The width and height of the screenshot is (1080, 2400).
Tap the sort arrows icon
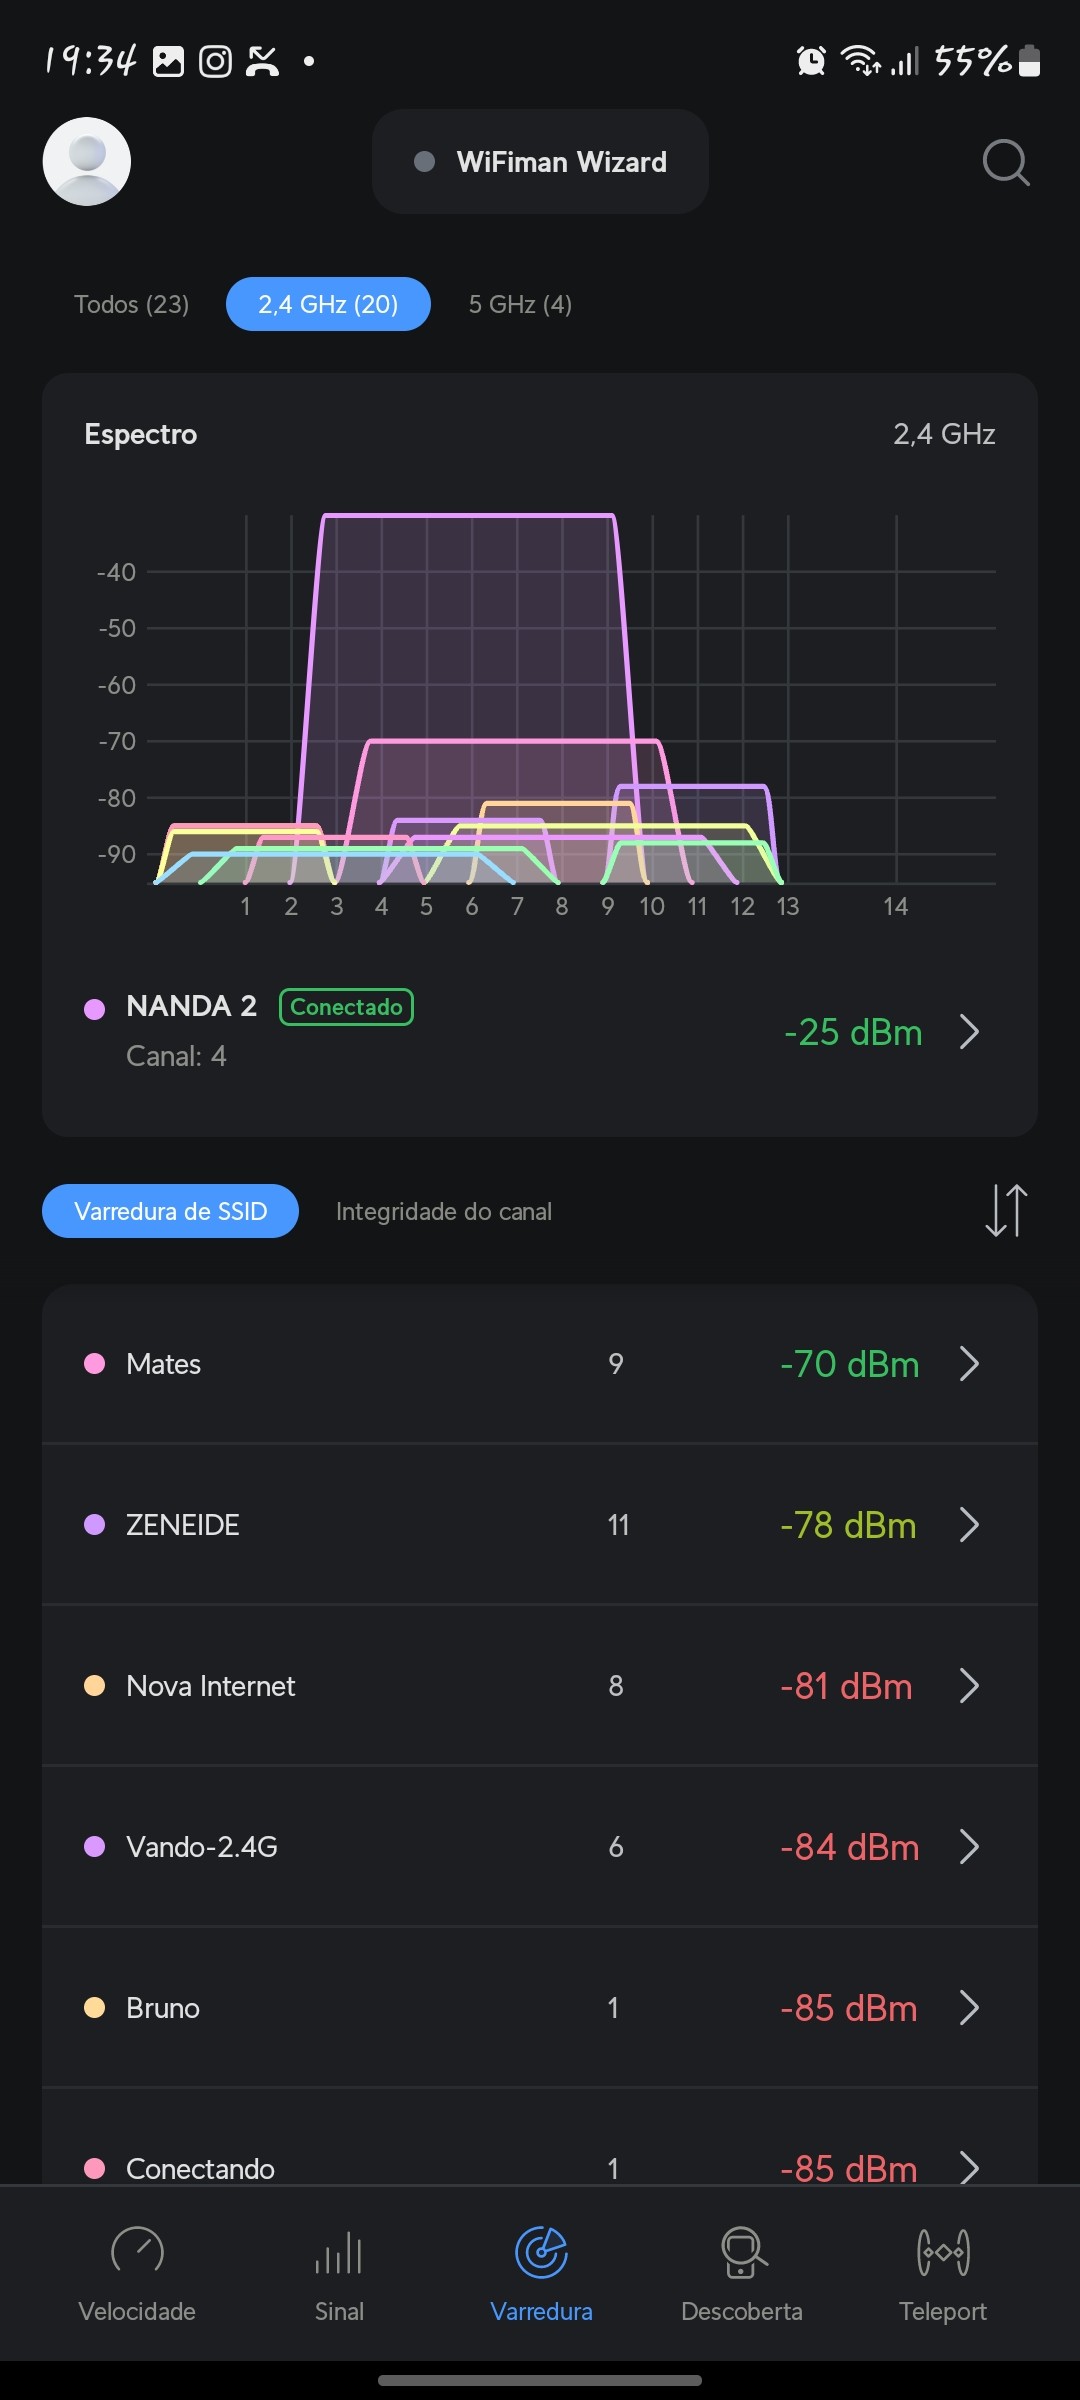(x=1006, y=1211)
